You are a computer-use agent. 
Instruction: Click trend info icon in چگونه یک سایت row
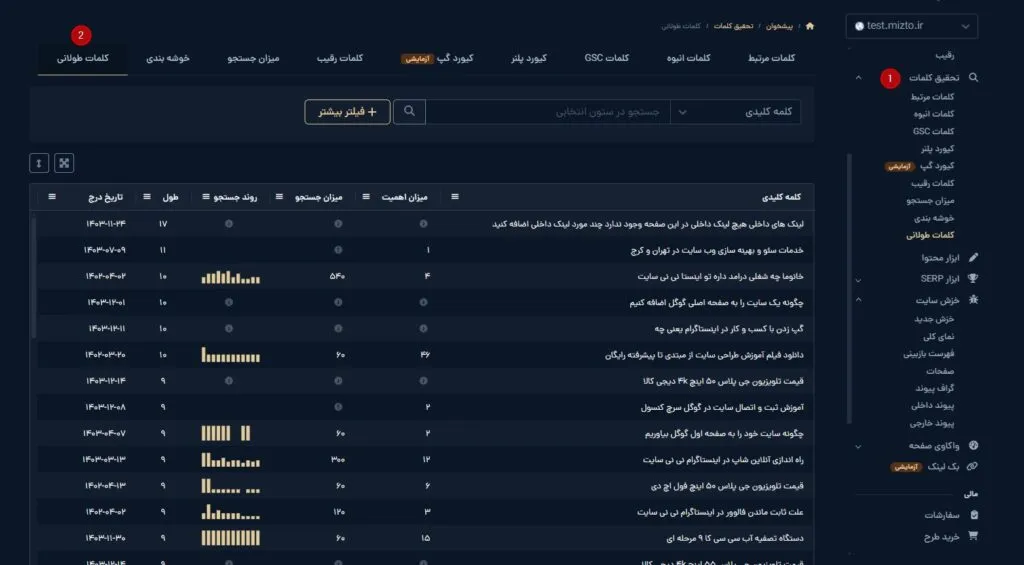point(229,302)
